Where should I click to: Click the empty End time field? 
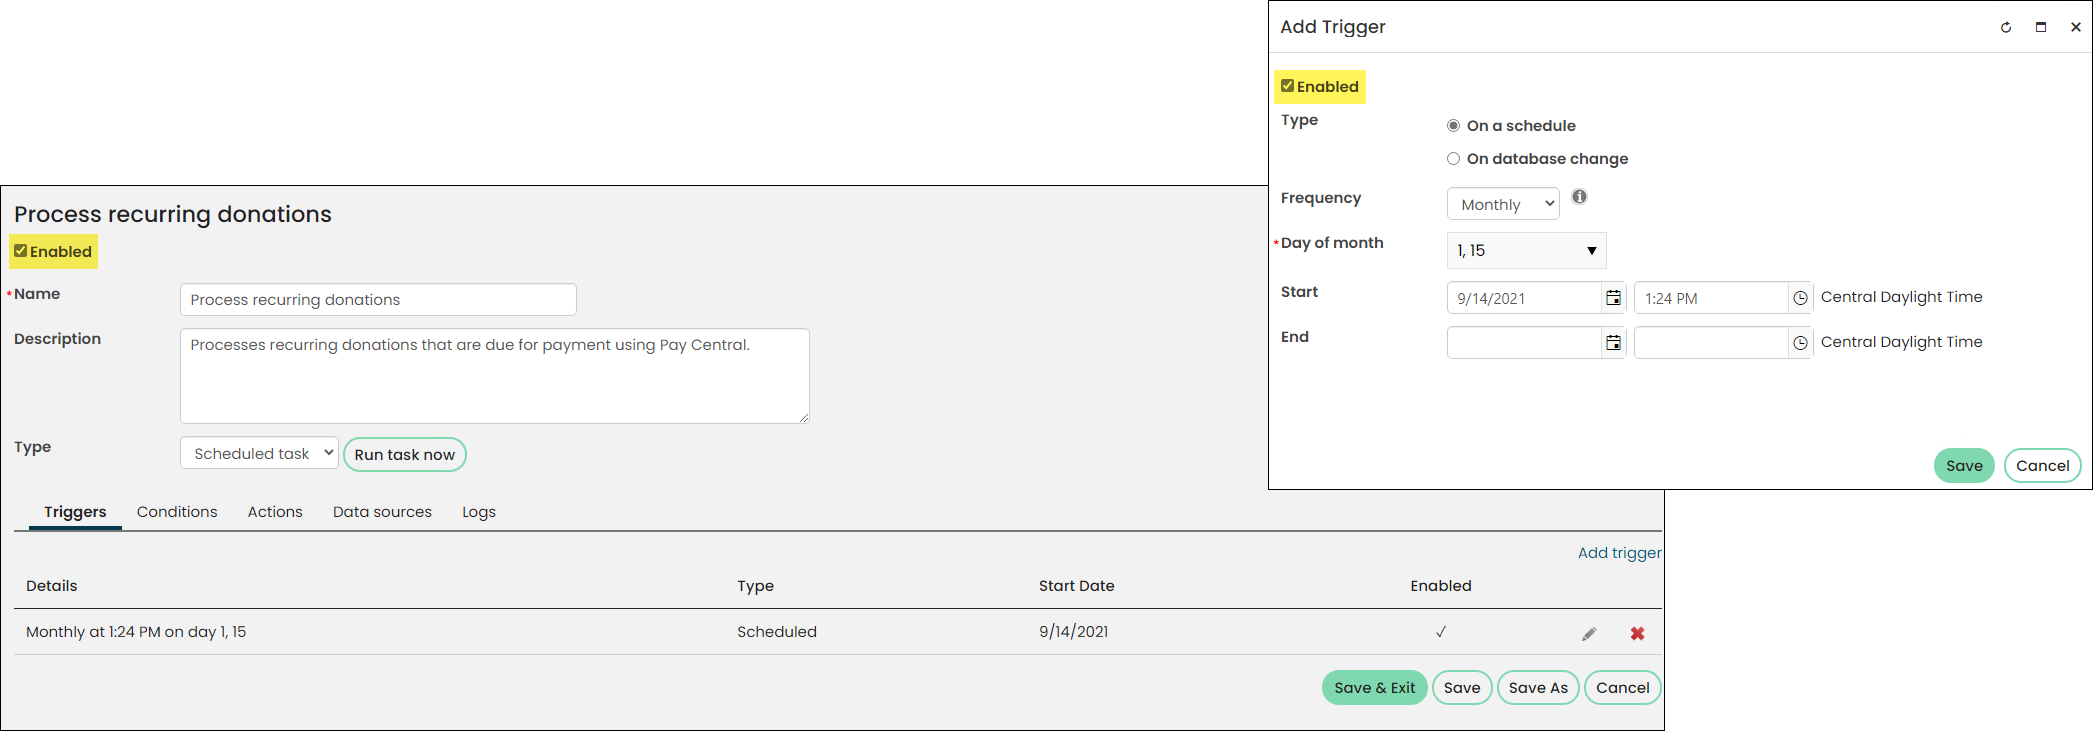tap(1711, 343)
